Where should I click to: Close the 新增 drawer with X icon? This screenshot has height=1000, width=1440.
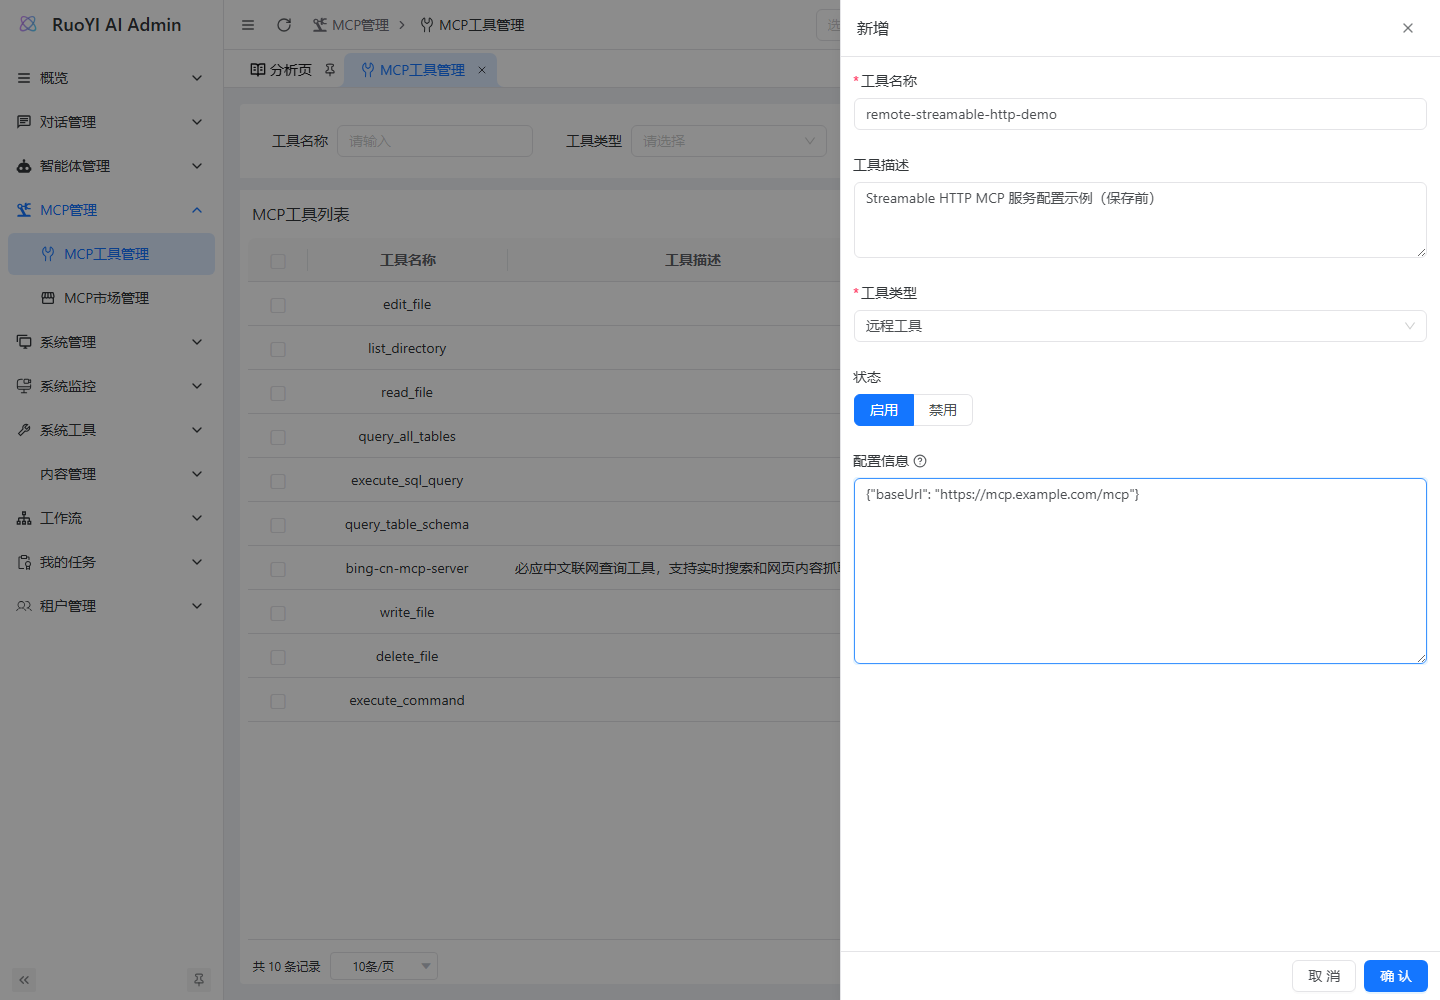tap(1408, 28)
